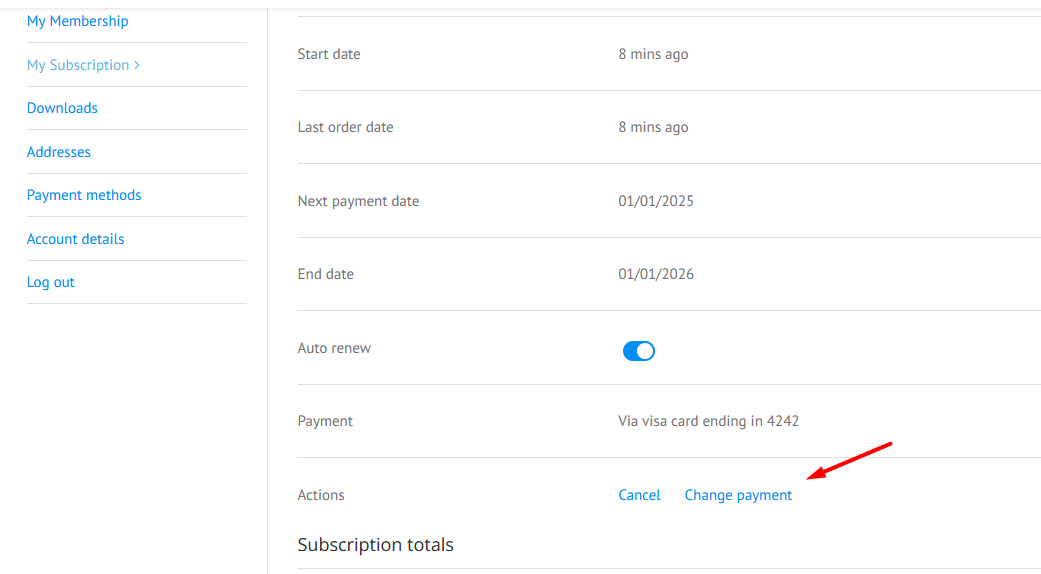Click the Actions row label

[321, 495]
